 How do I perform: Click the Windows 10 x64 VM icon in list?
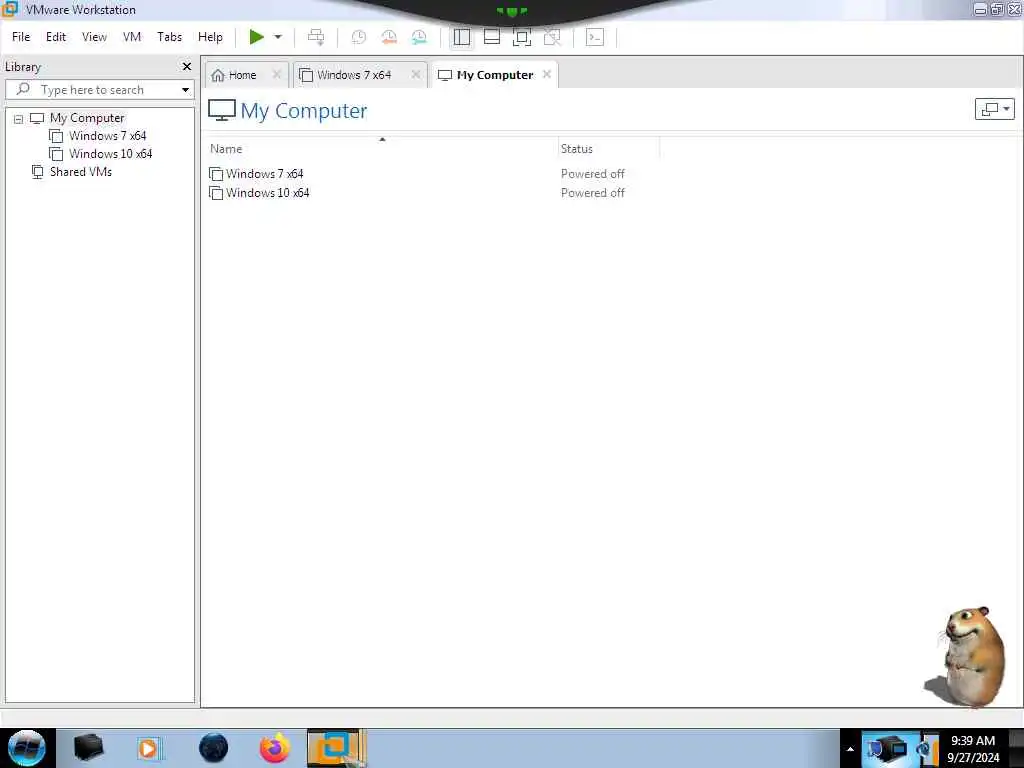tap(216, 193)
